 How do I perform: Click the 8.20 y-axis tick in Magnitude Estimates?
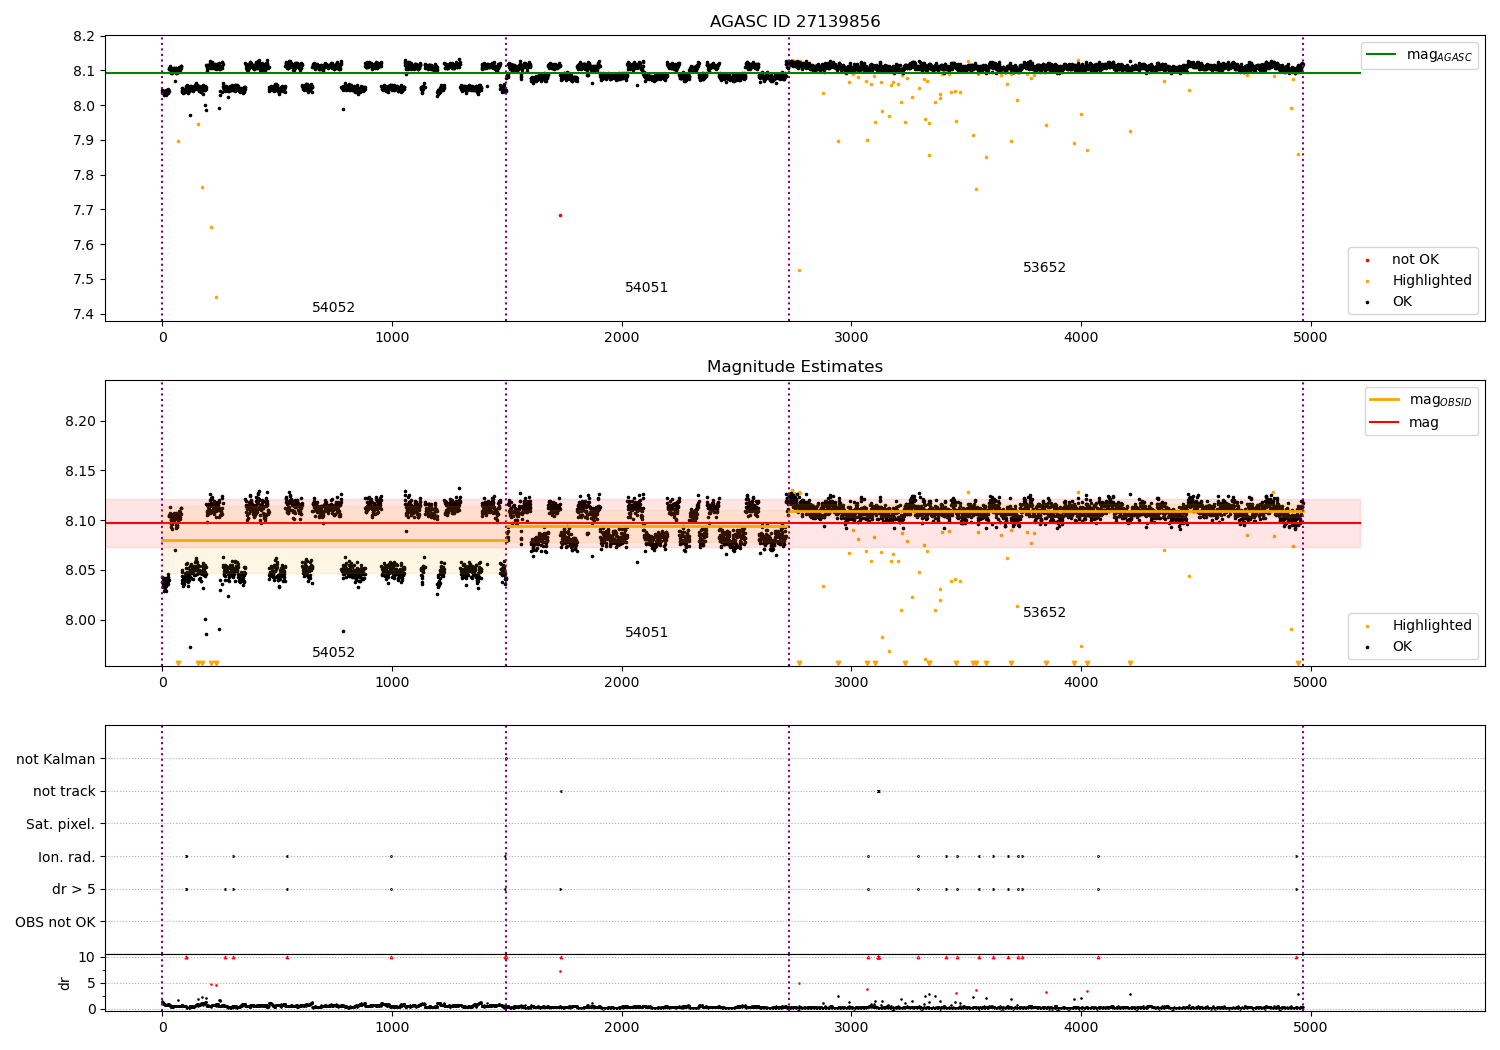click(80, 422)
